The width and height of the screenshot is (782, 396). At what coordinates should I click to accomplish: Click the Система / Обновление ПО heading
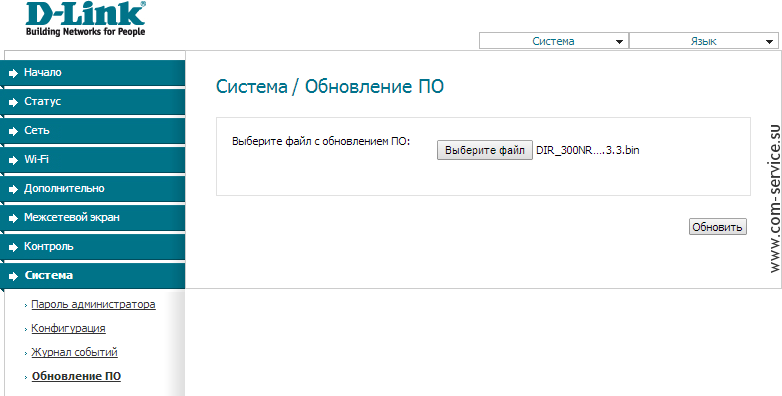point(330,87)
